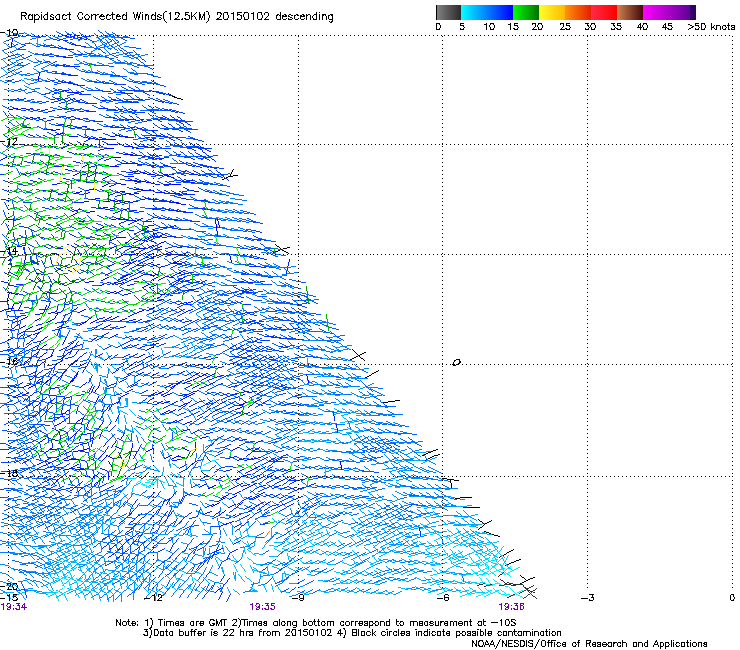Select the '15' label under the color bar
The height and width of the screenshot is (650, 740).
coord(513,27)
